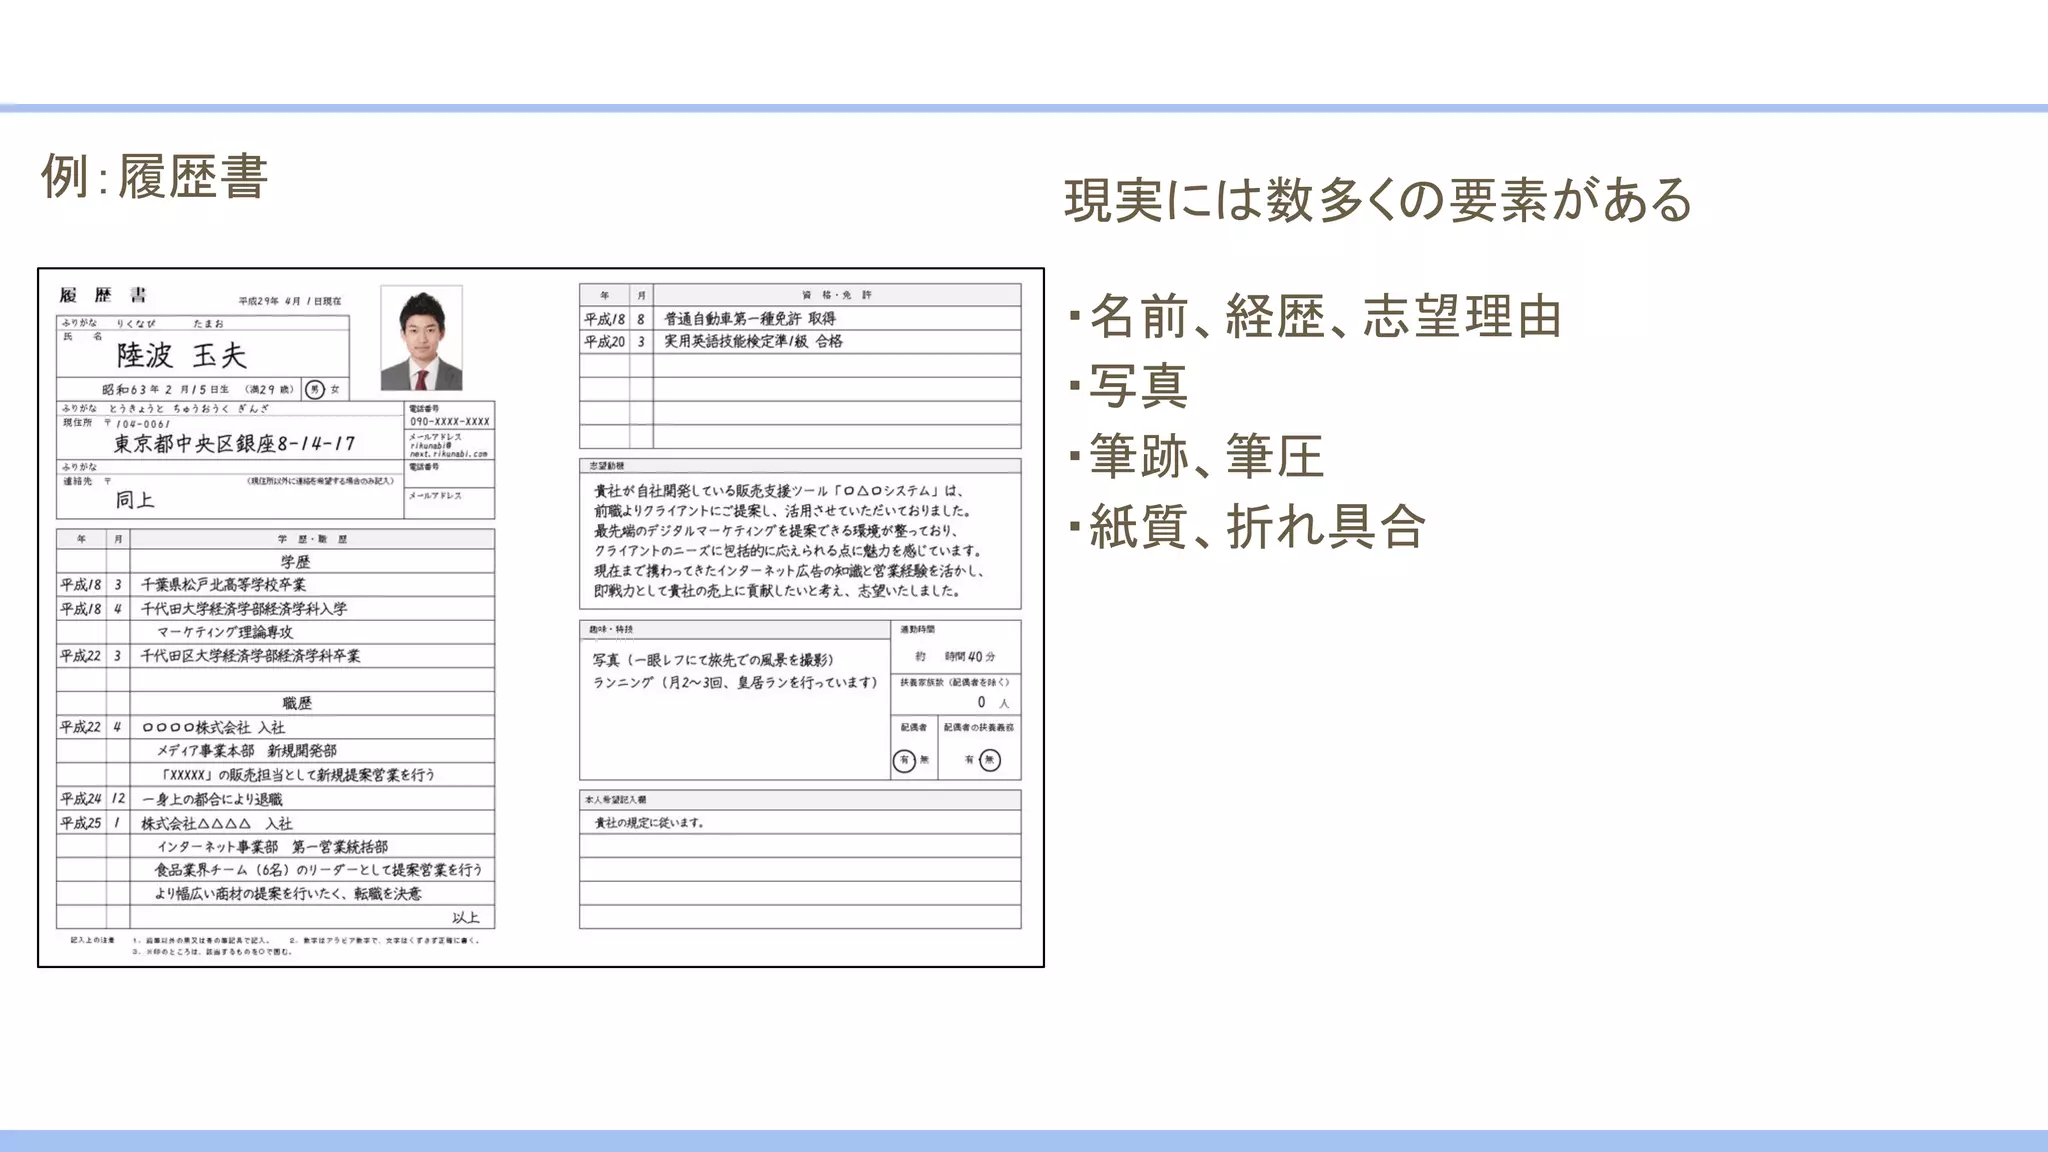Screen dimensions: 2048x1152
Task: Click the heading 現実には数多くの要素がある
Action: pos(1377,200)
